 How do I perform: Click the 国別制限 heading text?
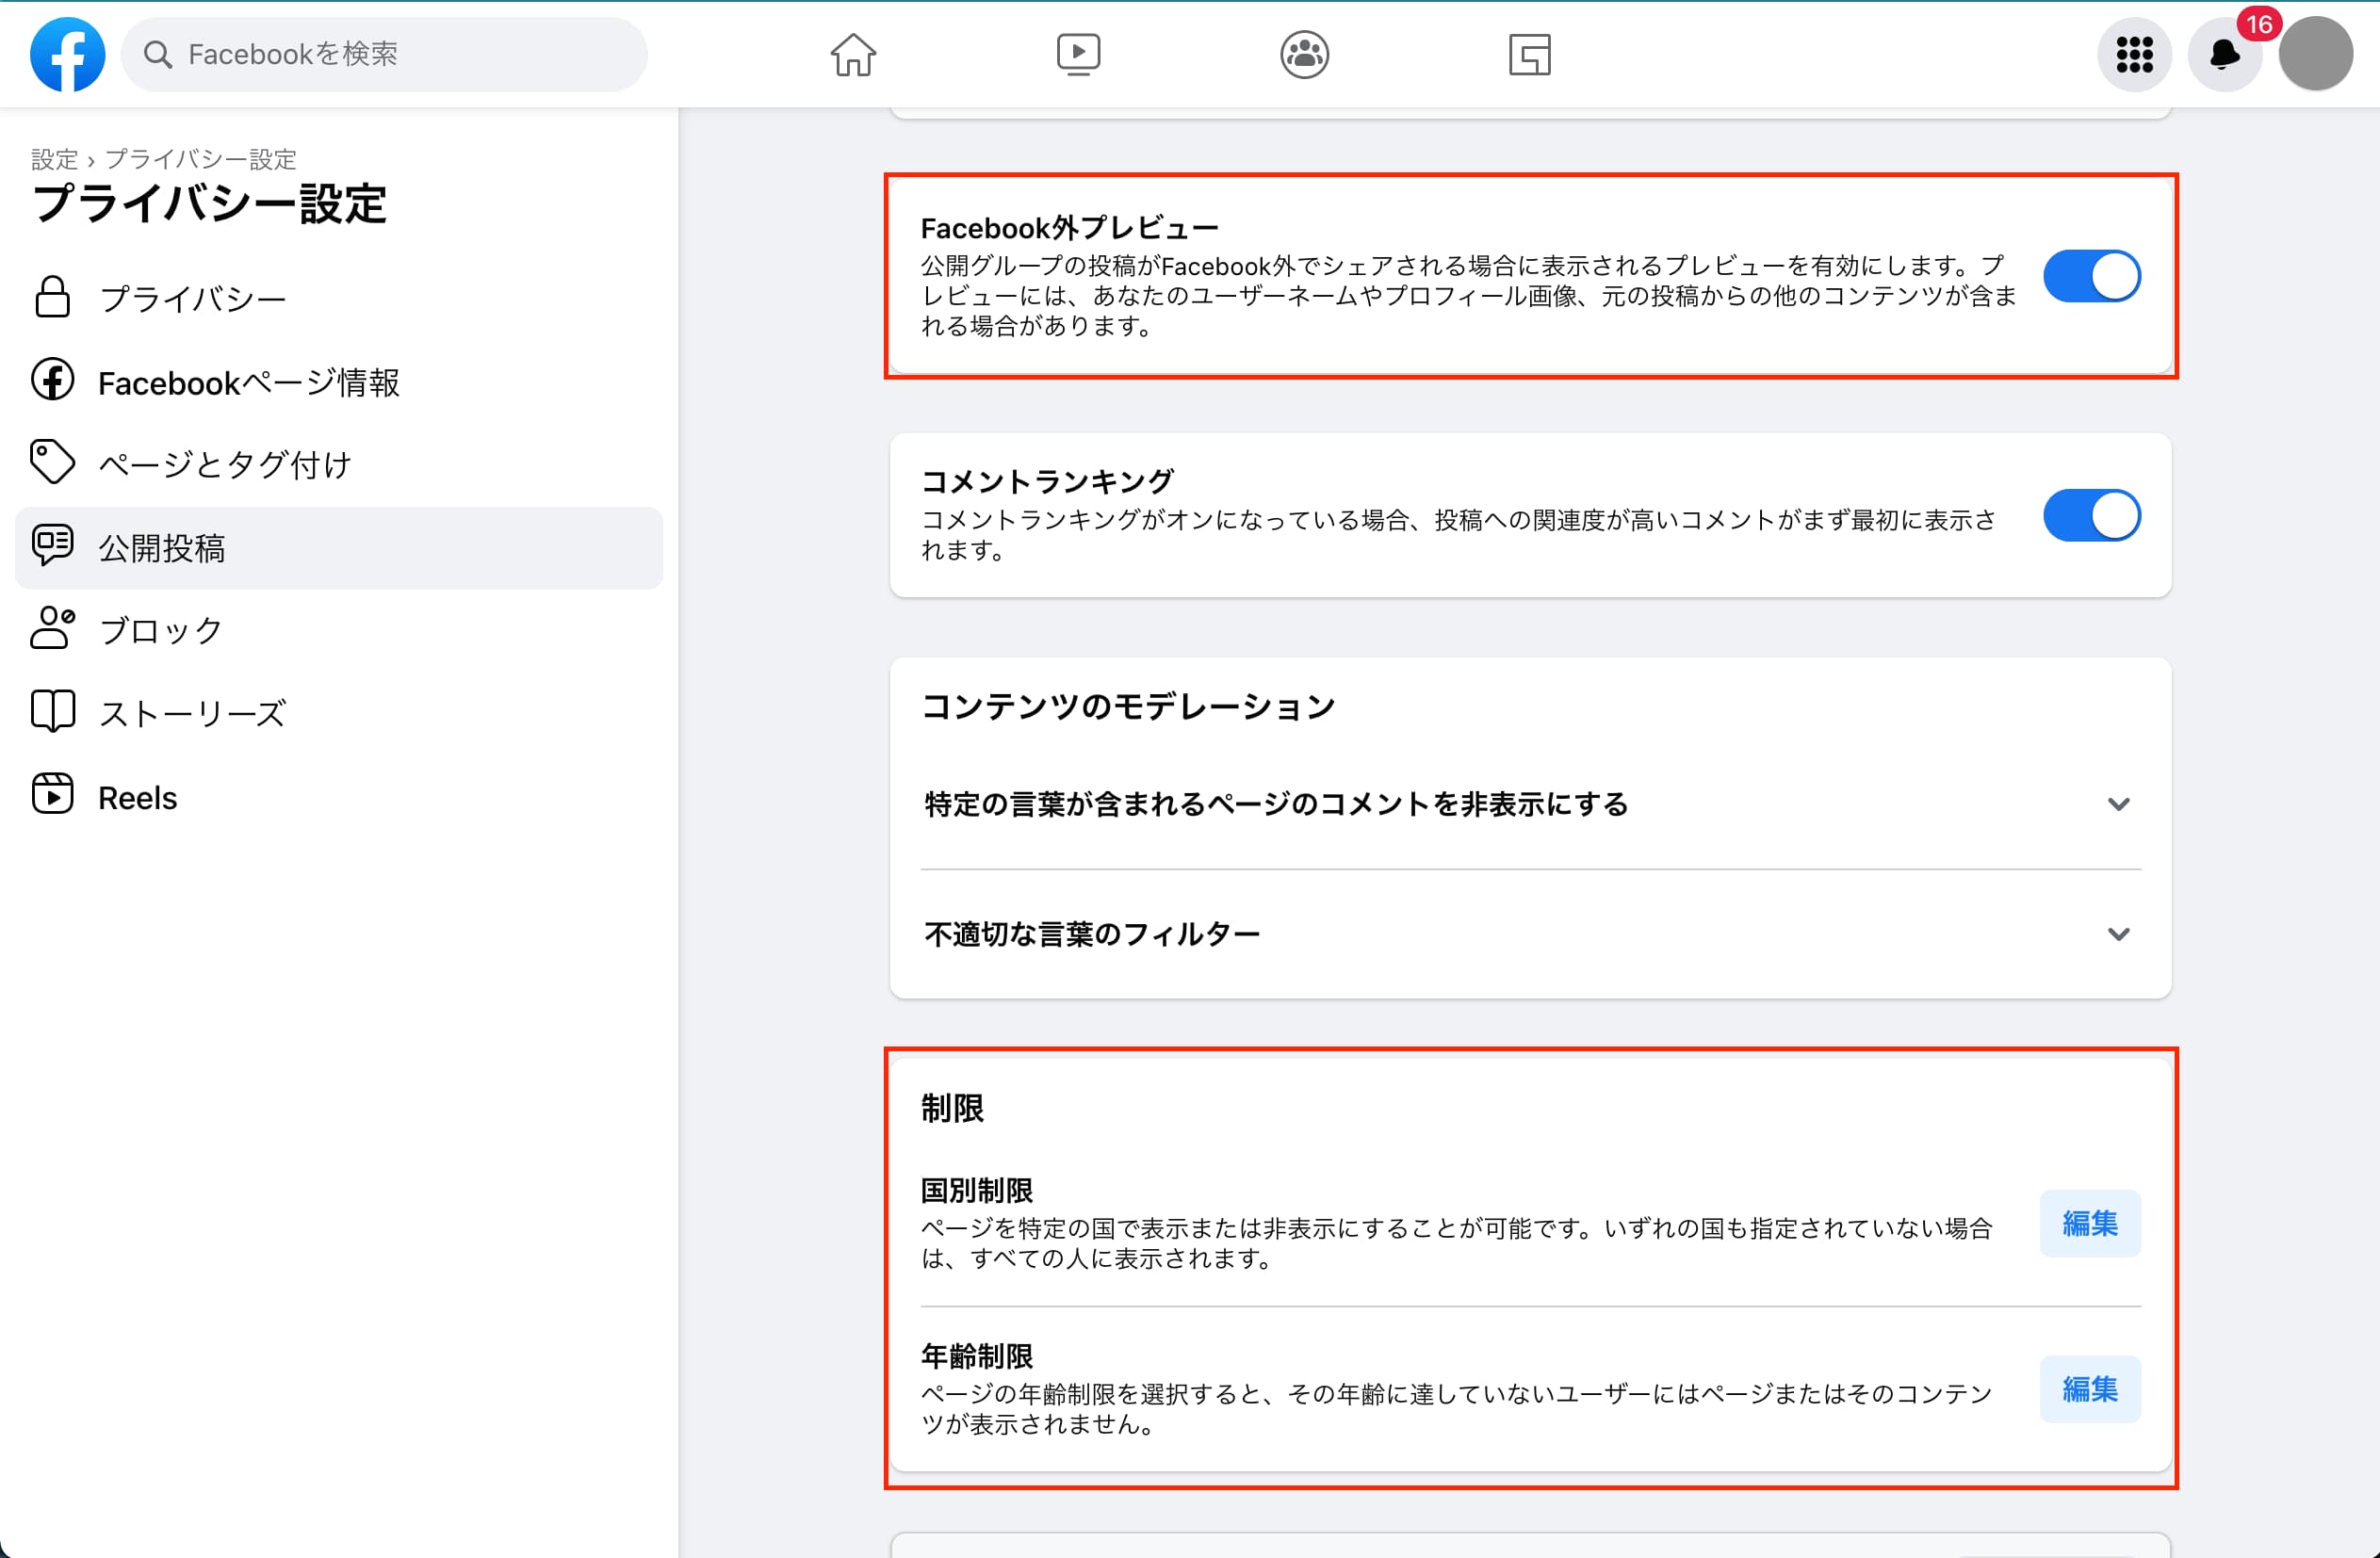[x=977, y=1190]
